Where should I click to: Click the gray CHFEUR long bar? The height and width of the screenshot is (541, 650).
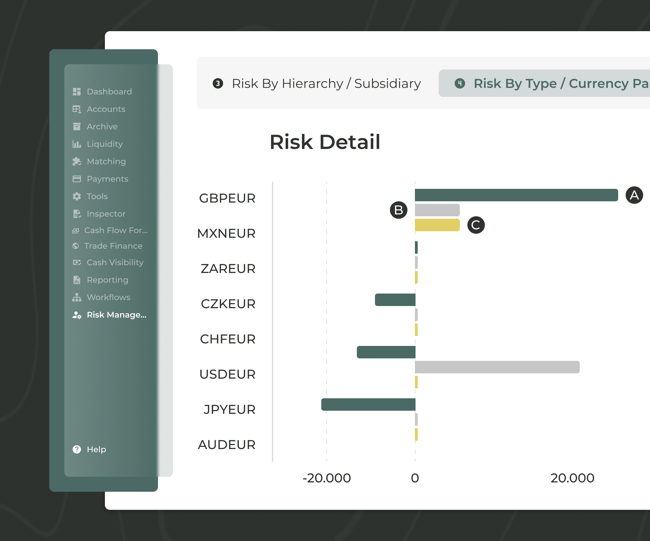[x=497, y=367]
